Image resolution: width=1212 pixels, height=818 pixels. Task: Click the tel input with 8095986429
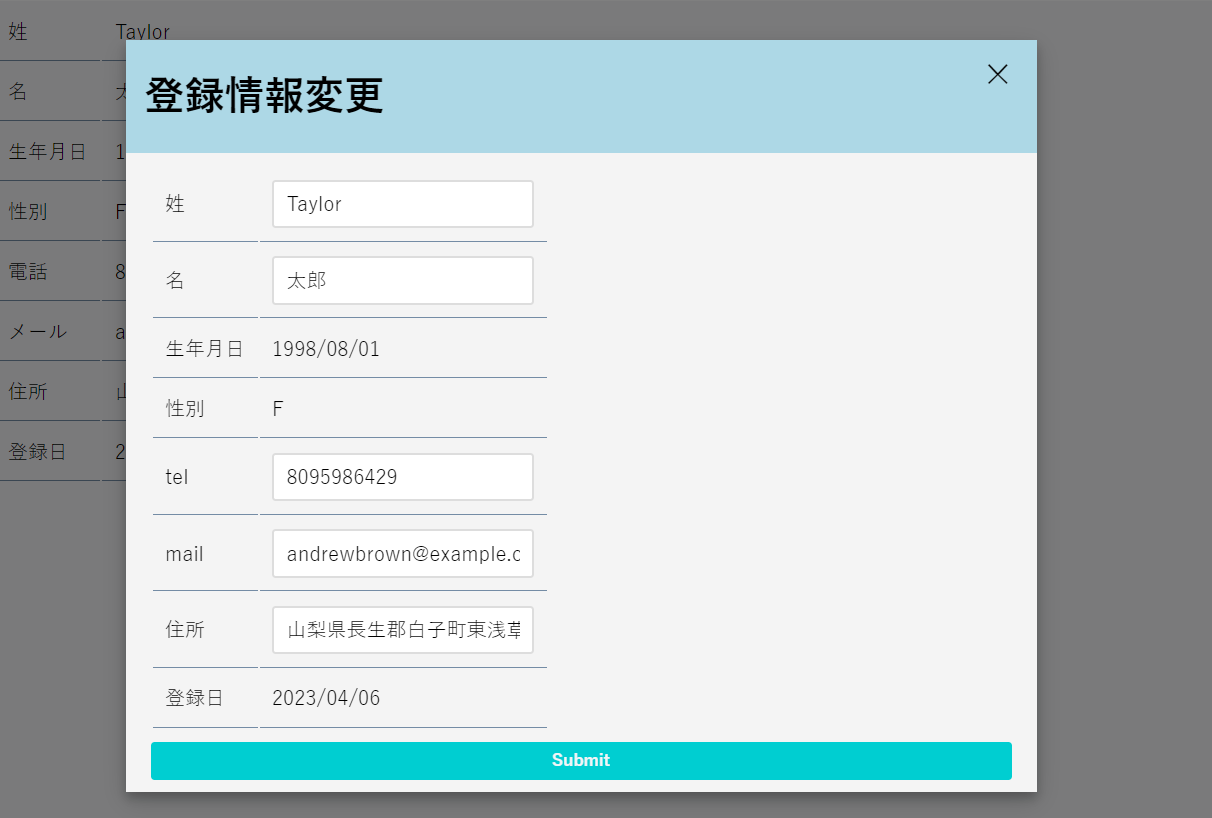(x=403, y=477)
